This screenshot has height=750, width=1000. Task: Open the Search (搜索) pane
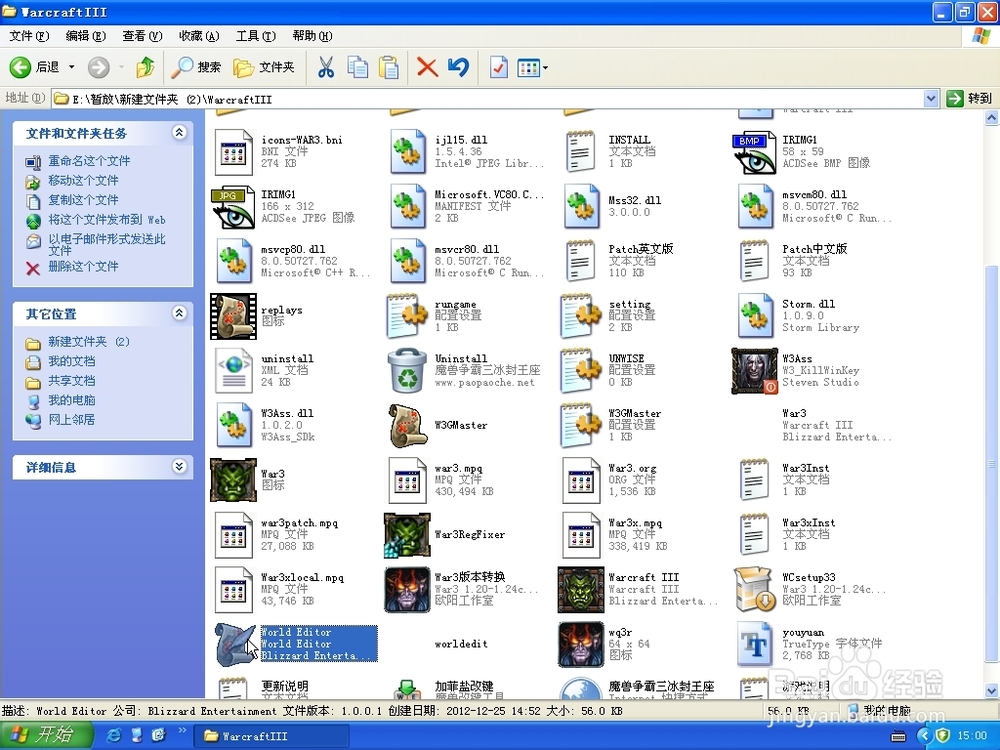(196, 67)
